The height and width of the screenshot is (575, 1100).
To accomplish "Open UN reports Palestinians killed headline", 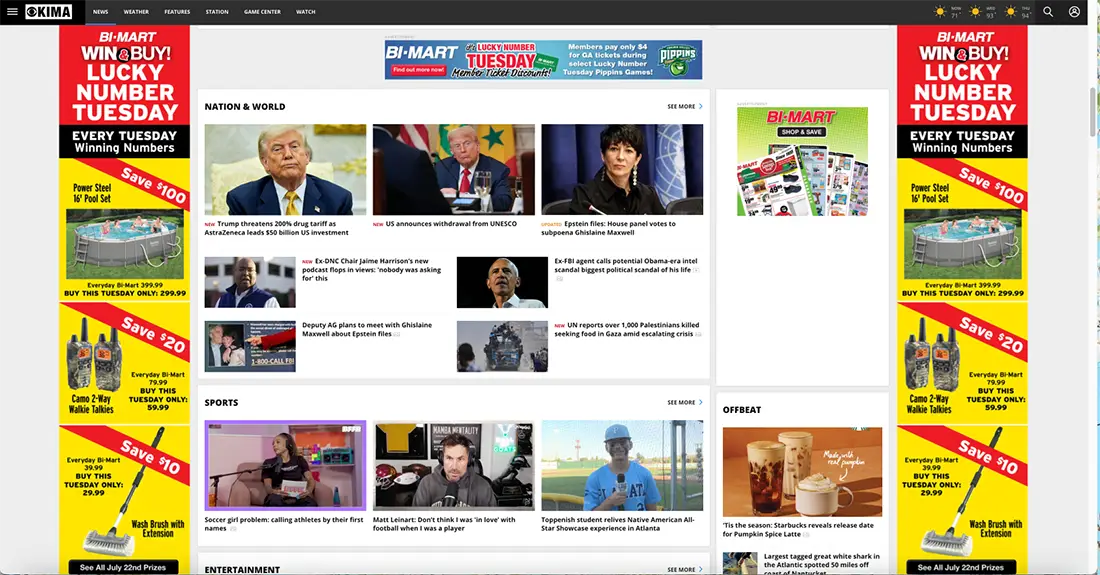I will click(626, 330).
